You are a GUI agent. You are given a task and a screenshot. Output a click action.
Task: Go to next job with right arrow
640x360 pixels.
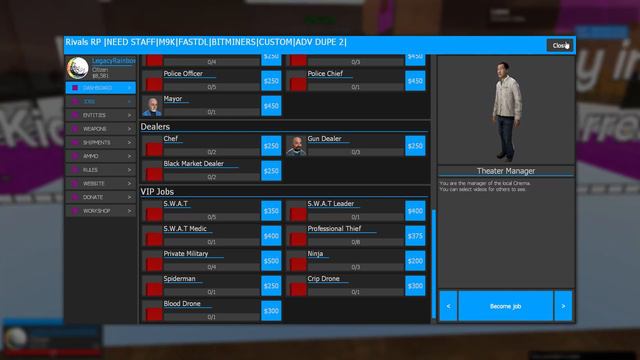[x=563, y=306]
